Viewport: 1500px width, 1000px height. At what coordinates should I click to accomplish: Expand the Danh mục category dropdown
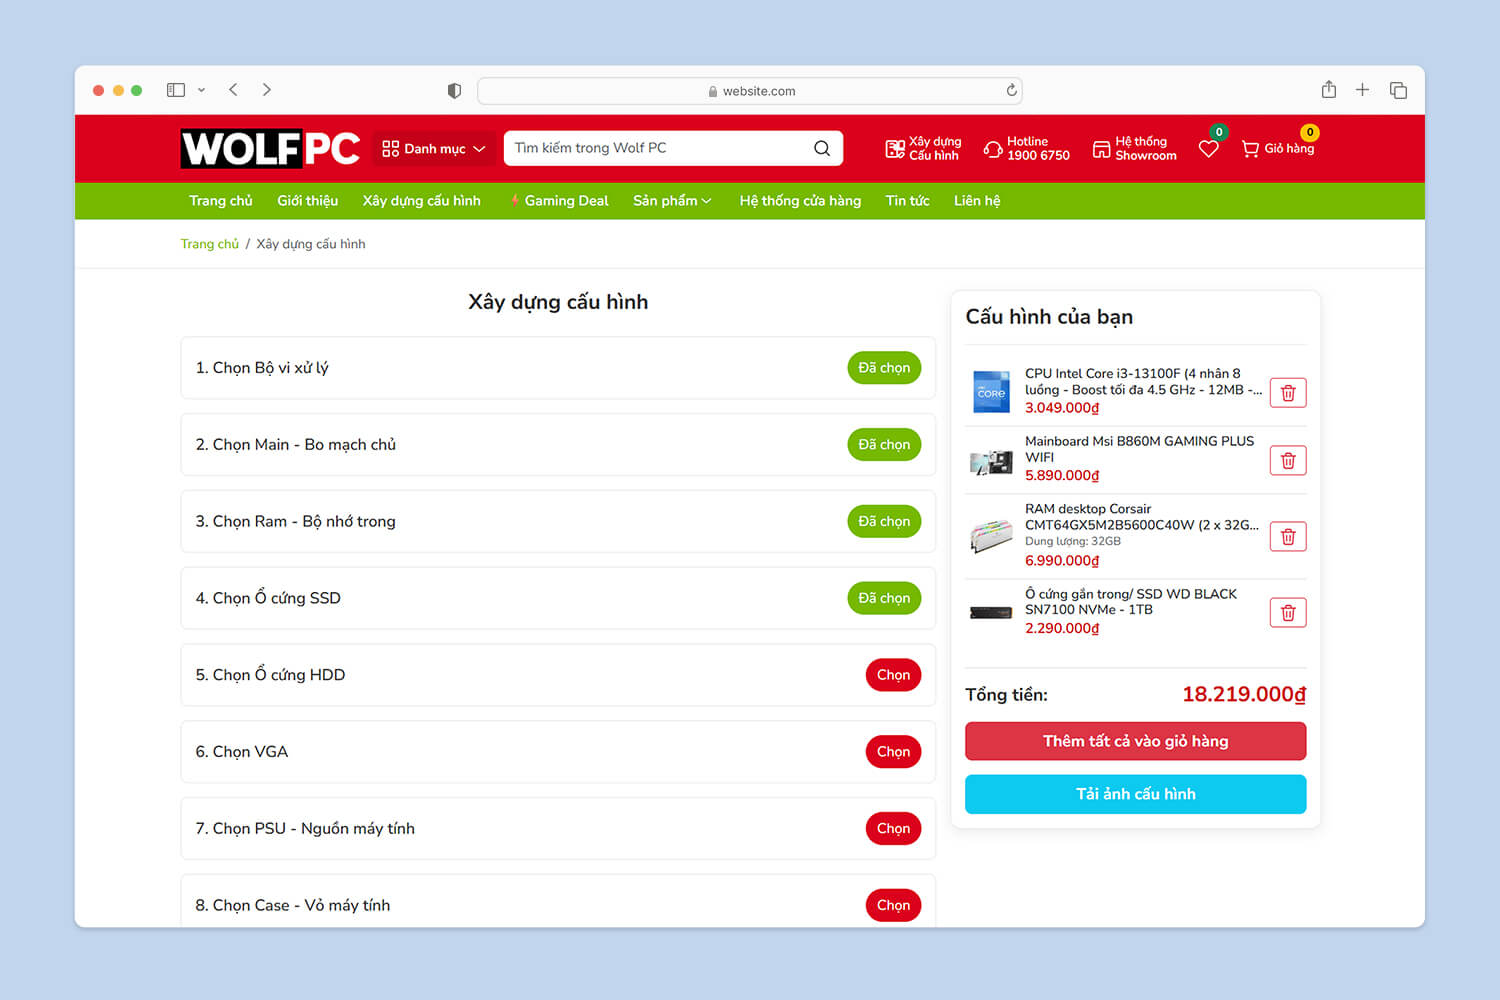(433, 148)
